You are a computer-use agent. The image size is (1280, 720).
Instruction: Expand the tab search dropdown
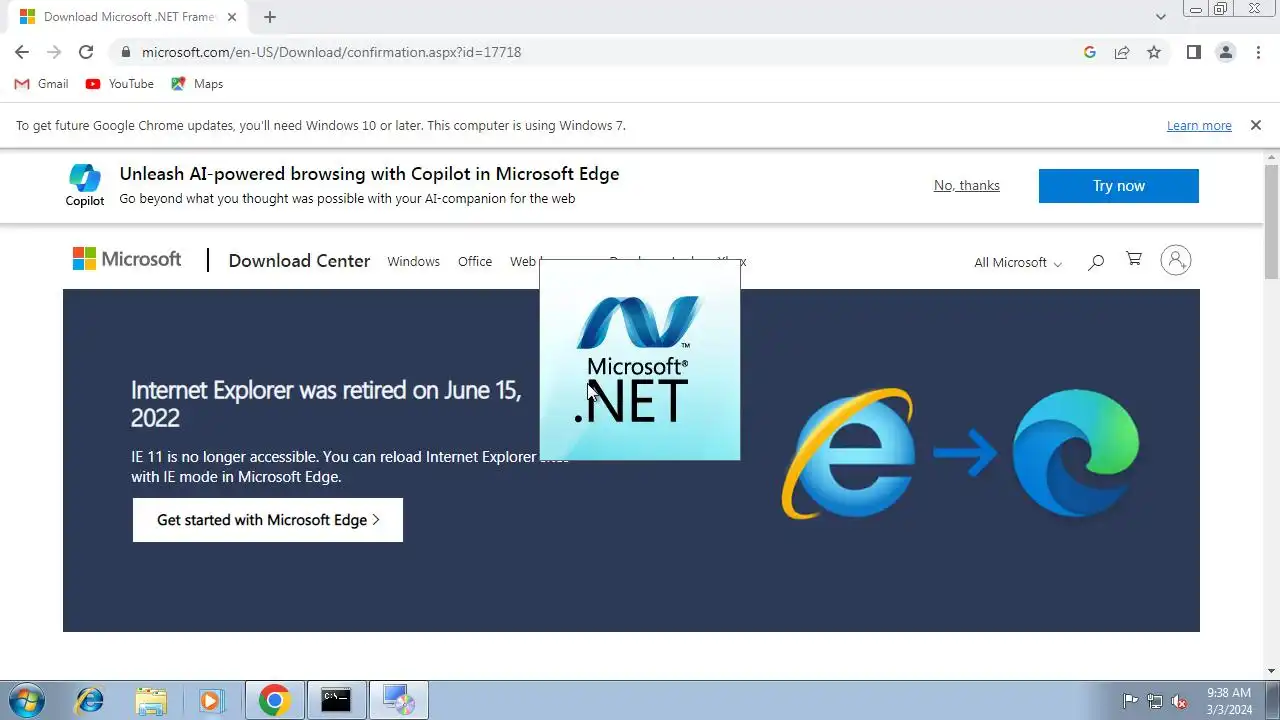(1161, 17)
